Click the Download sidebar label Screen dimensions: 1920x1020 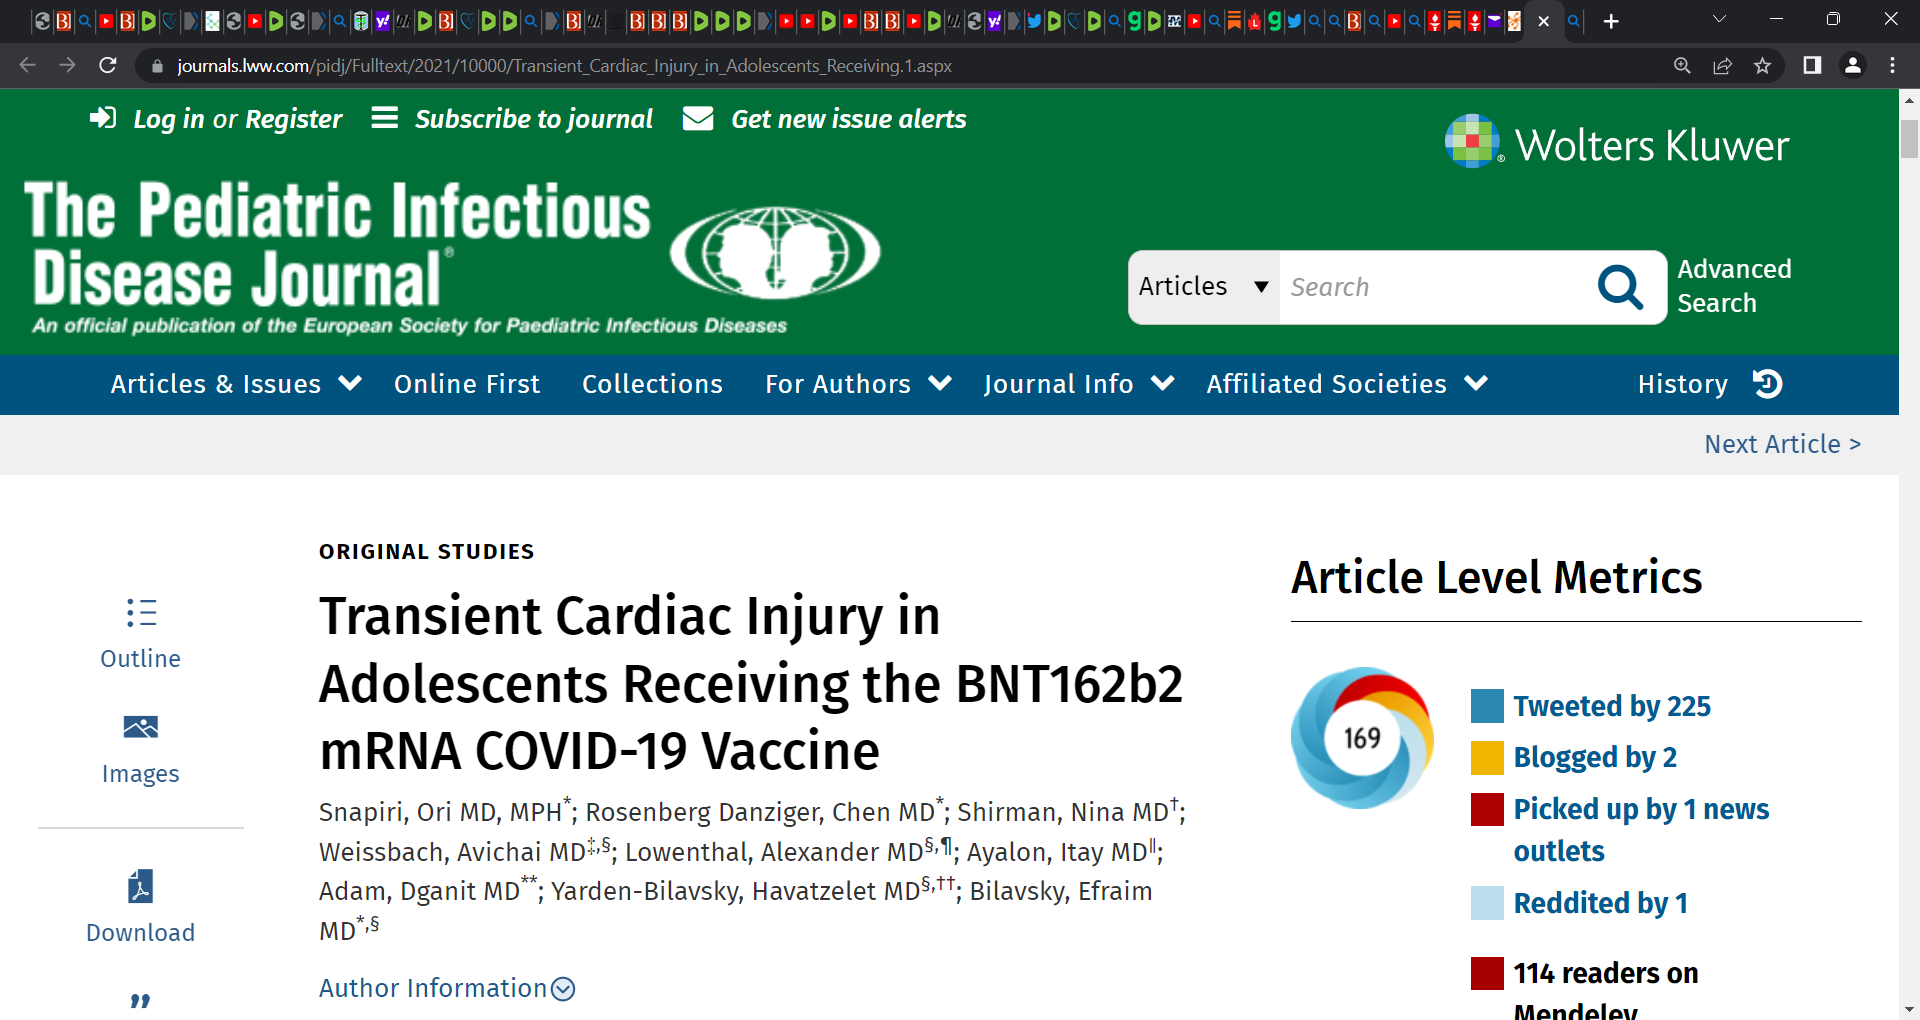[x=141, y=933]
